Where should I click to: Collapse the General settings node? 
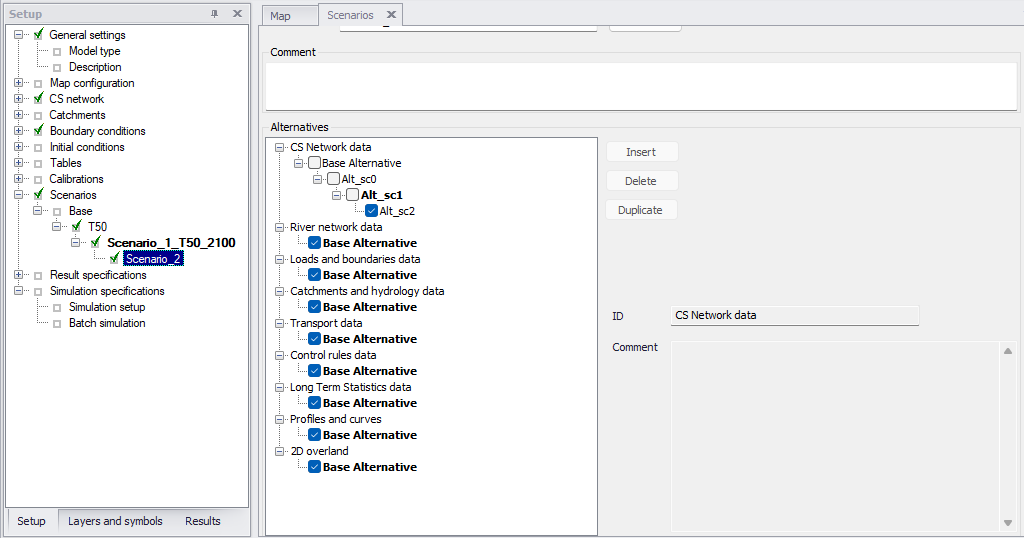pos(18,35)
